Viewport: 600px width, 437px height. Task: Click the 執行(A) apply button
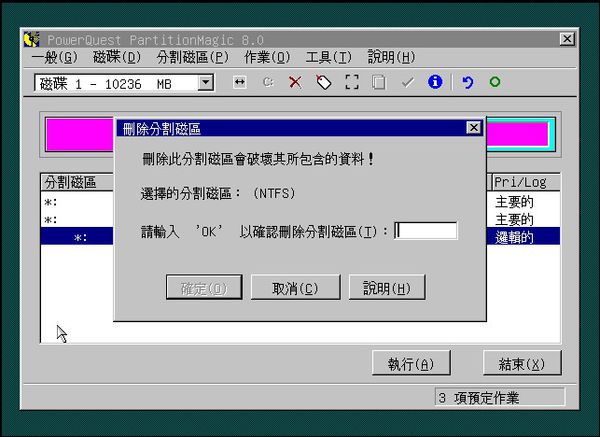(411, 363)
